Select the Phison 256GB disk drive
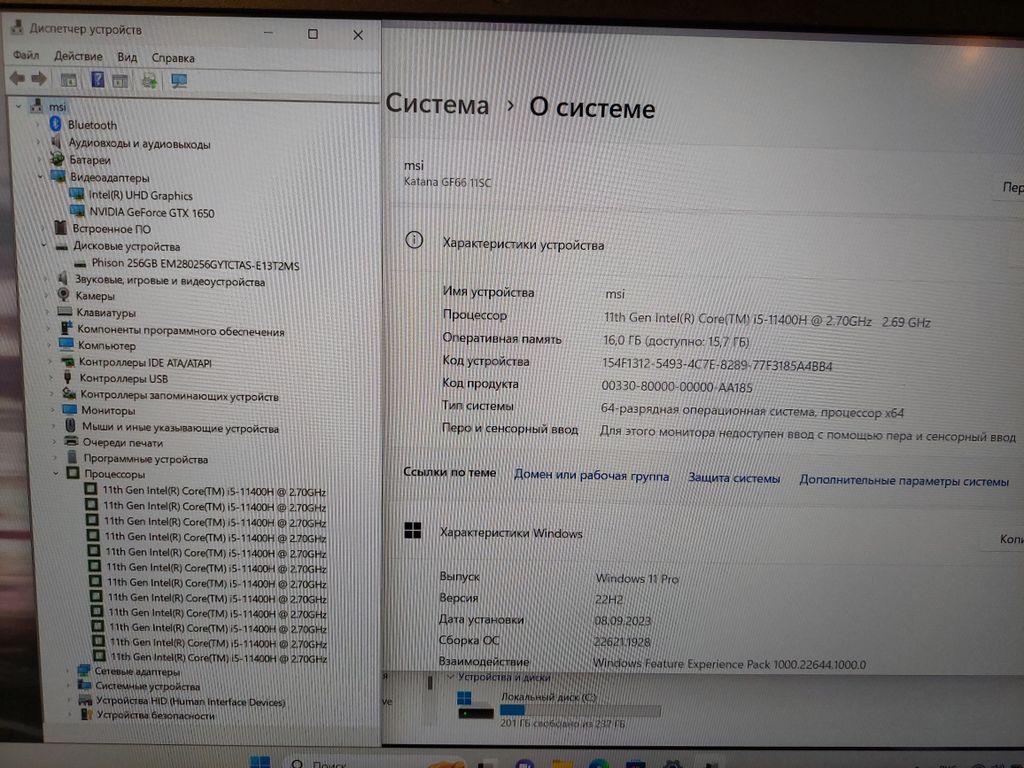The width and height of the screenshot is (1024, 768). pyautogui.click(x=195, y=265)
